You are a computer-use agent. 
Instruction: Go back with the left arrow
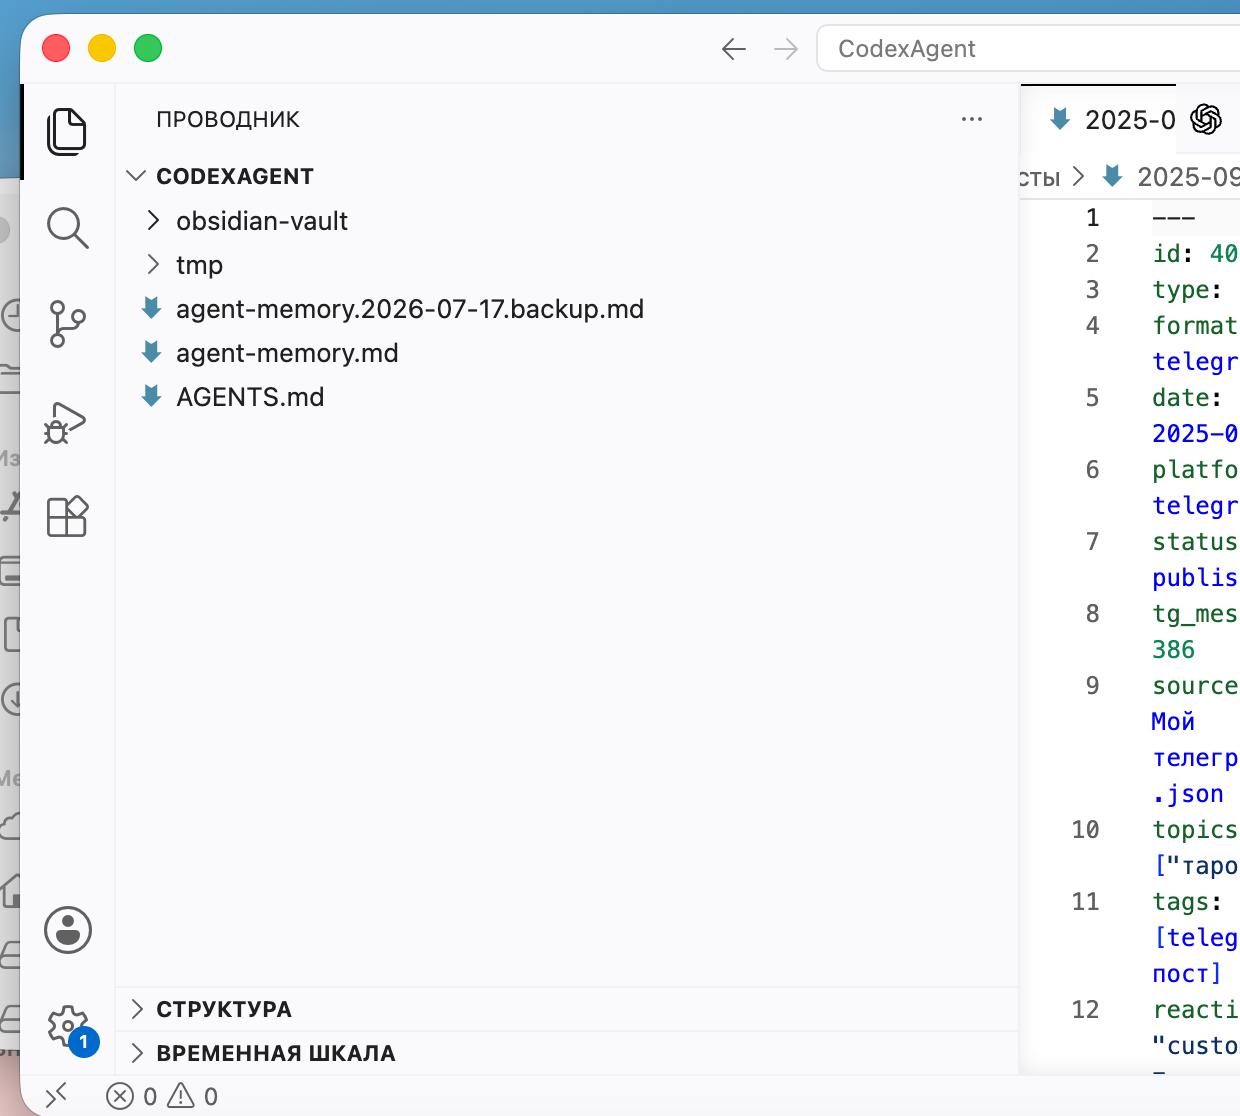734,49
